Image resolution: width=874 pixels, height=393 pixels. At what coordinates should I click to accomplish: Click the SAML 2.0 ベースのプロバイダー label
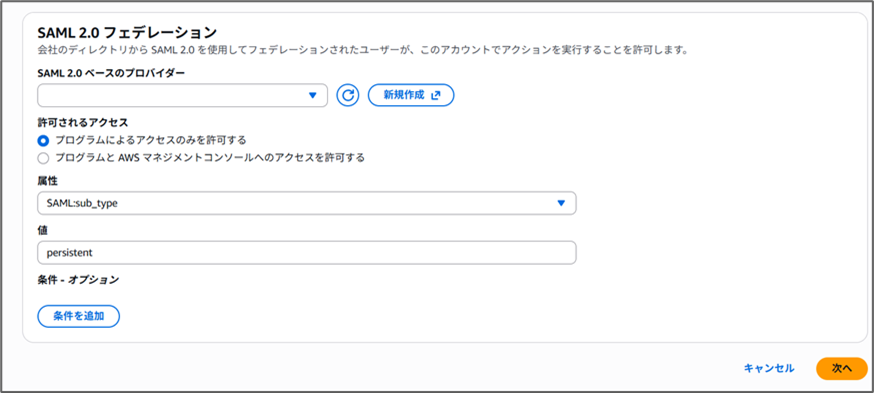(111, 73)
